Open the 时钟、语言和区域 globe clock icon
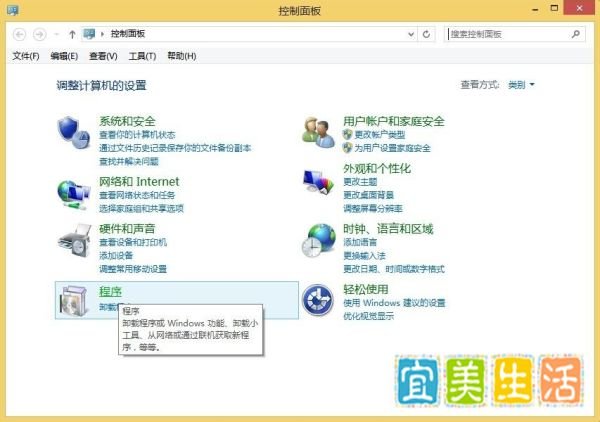Screen dimensions: 600x422 tap(318, 241)
